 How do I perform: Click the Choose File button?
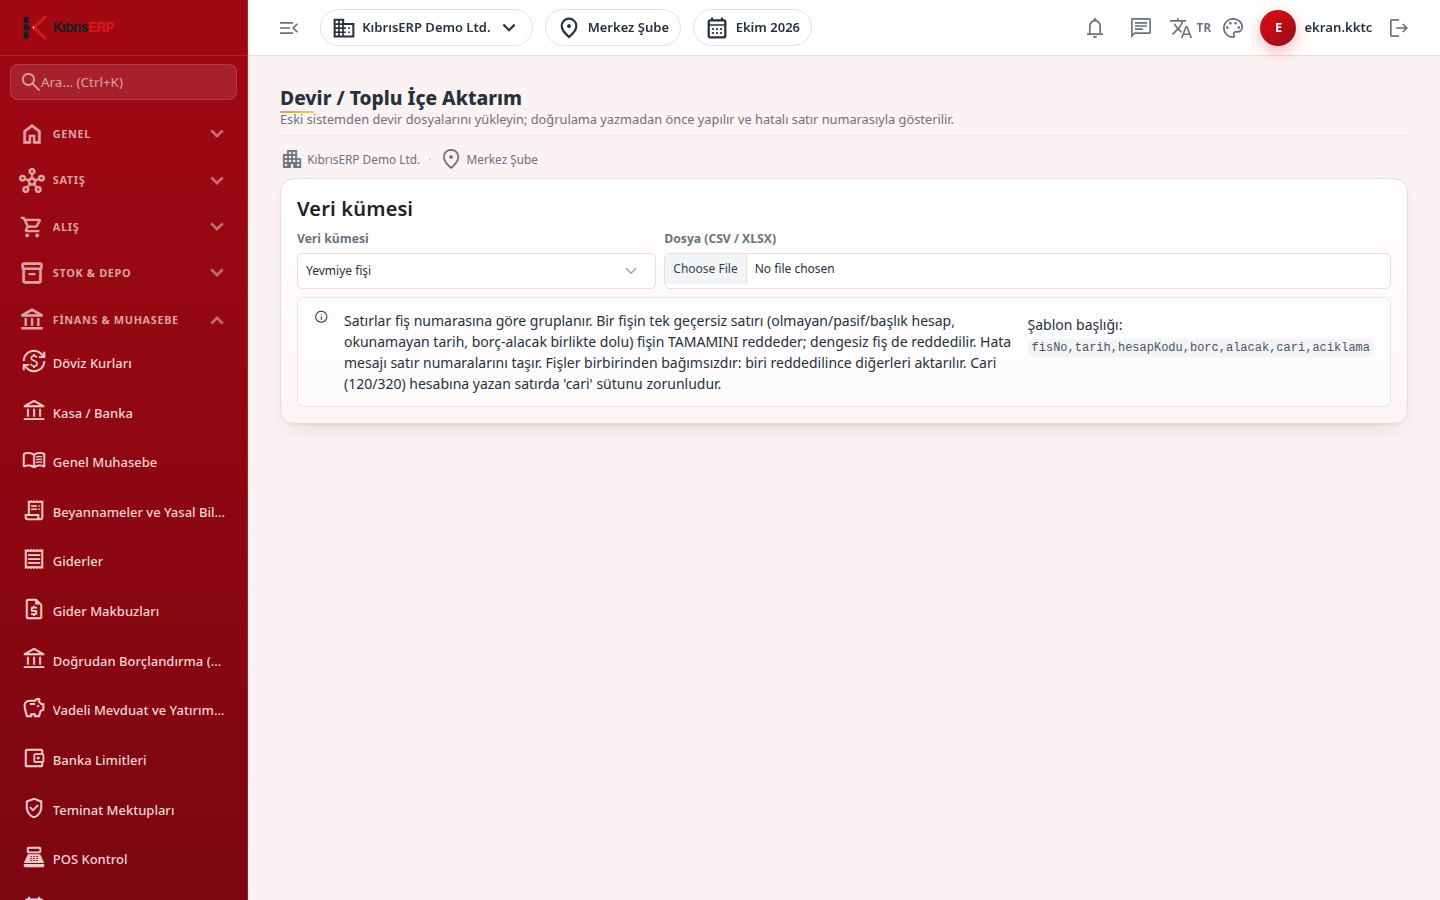(x=705, y=269)
